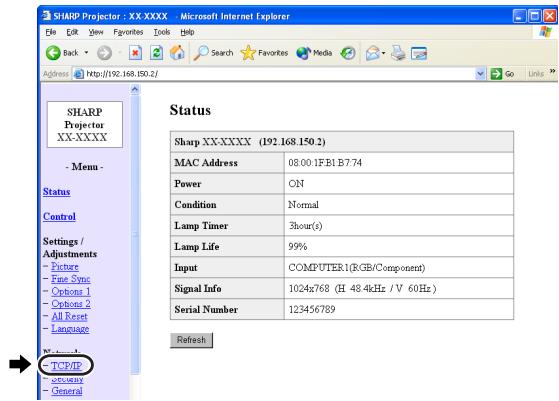Click the sidebar vertical scrollbar thumb
Image resolution: width=559 pixels, height=401 pixels.
click(135, 234)
